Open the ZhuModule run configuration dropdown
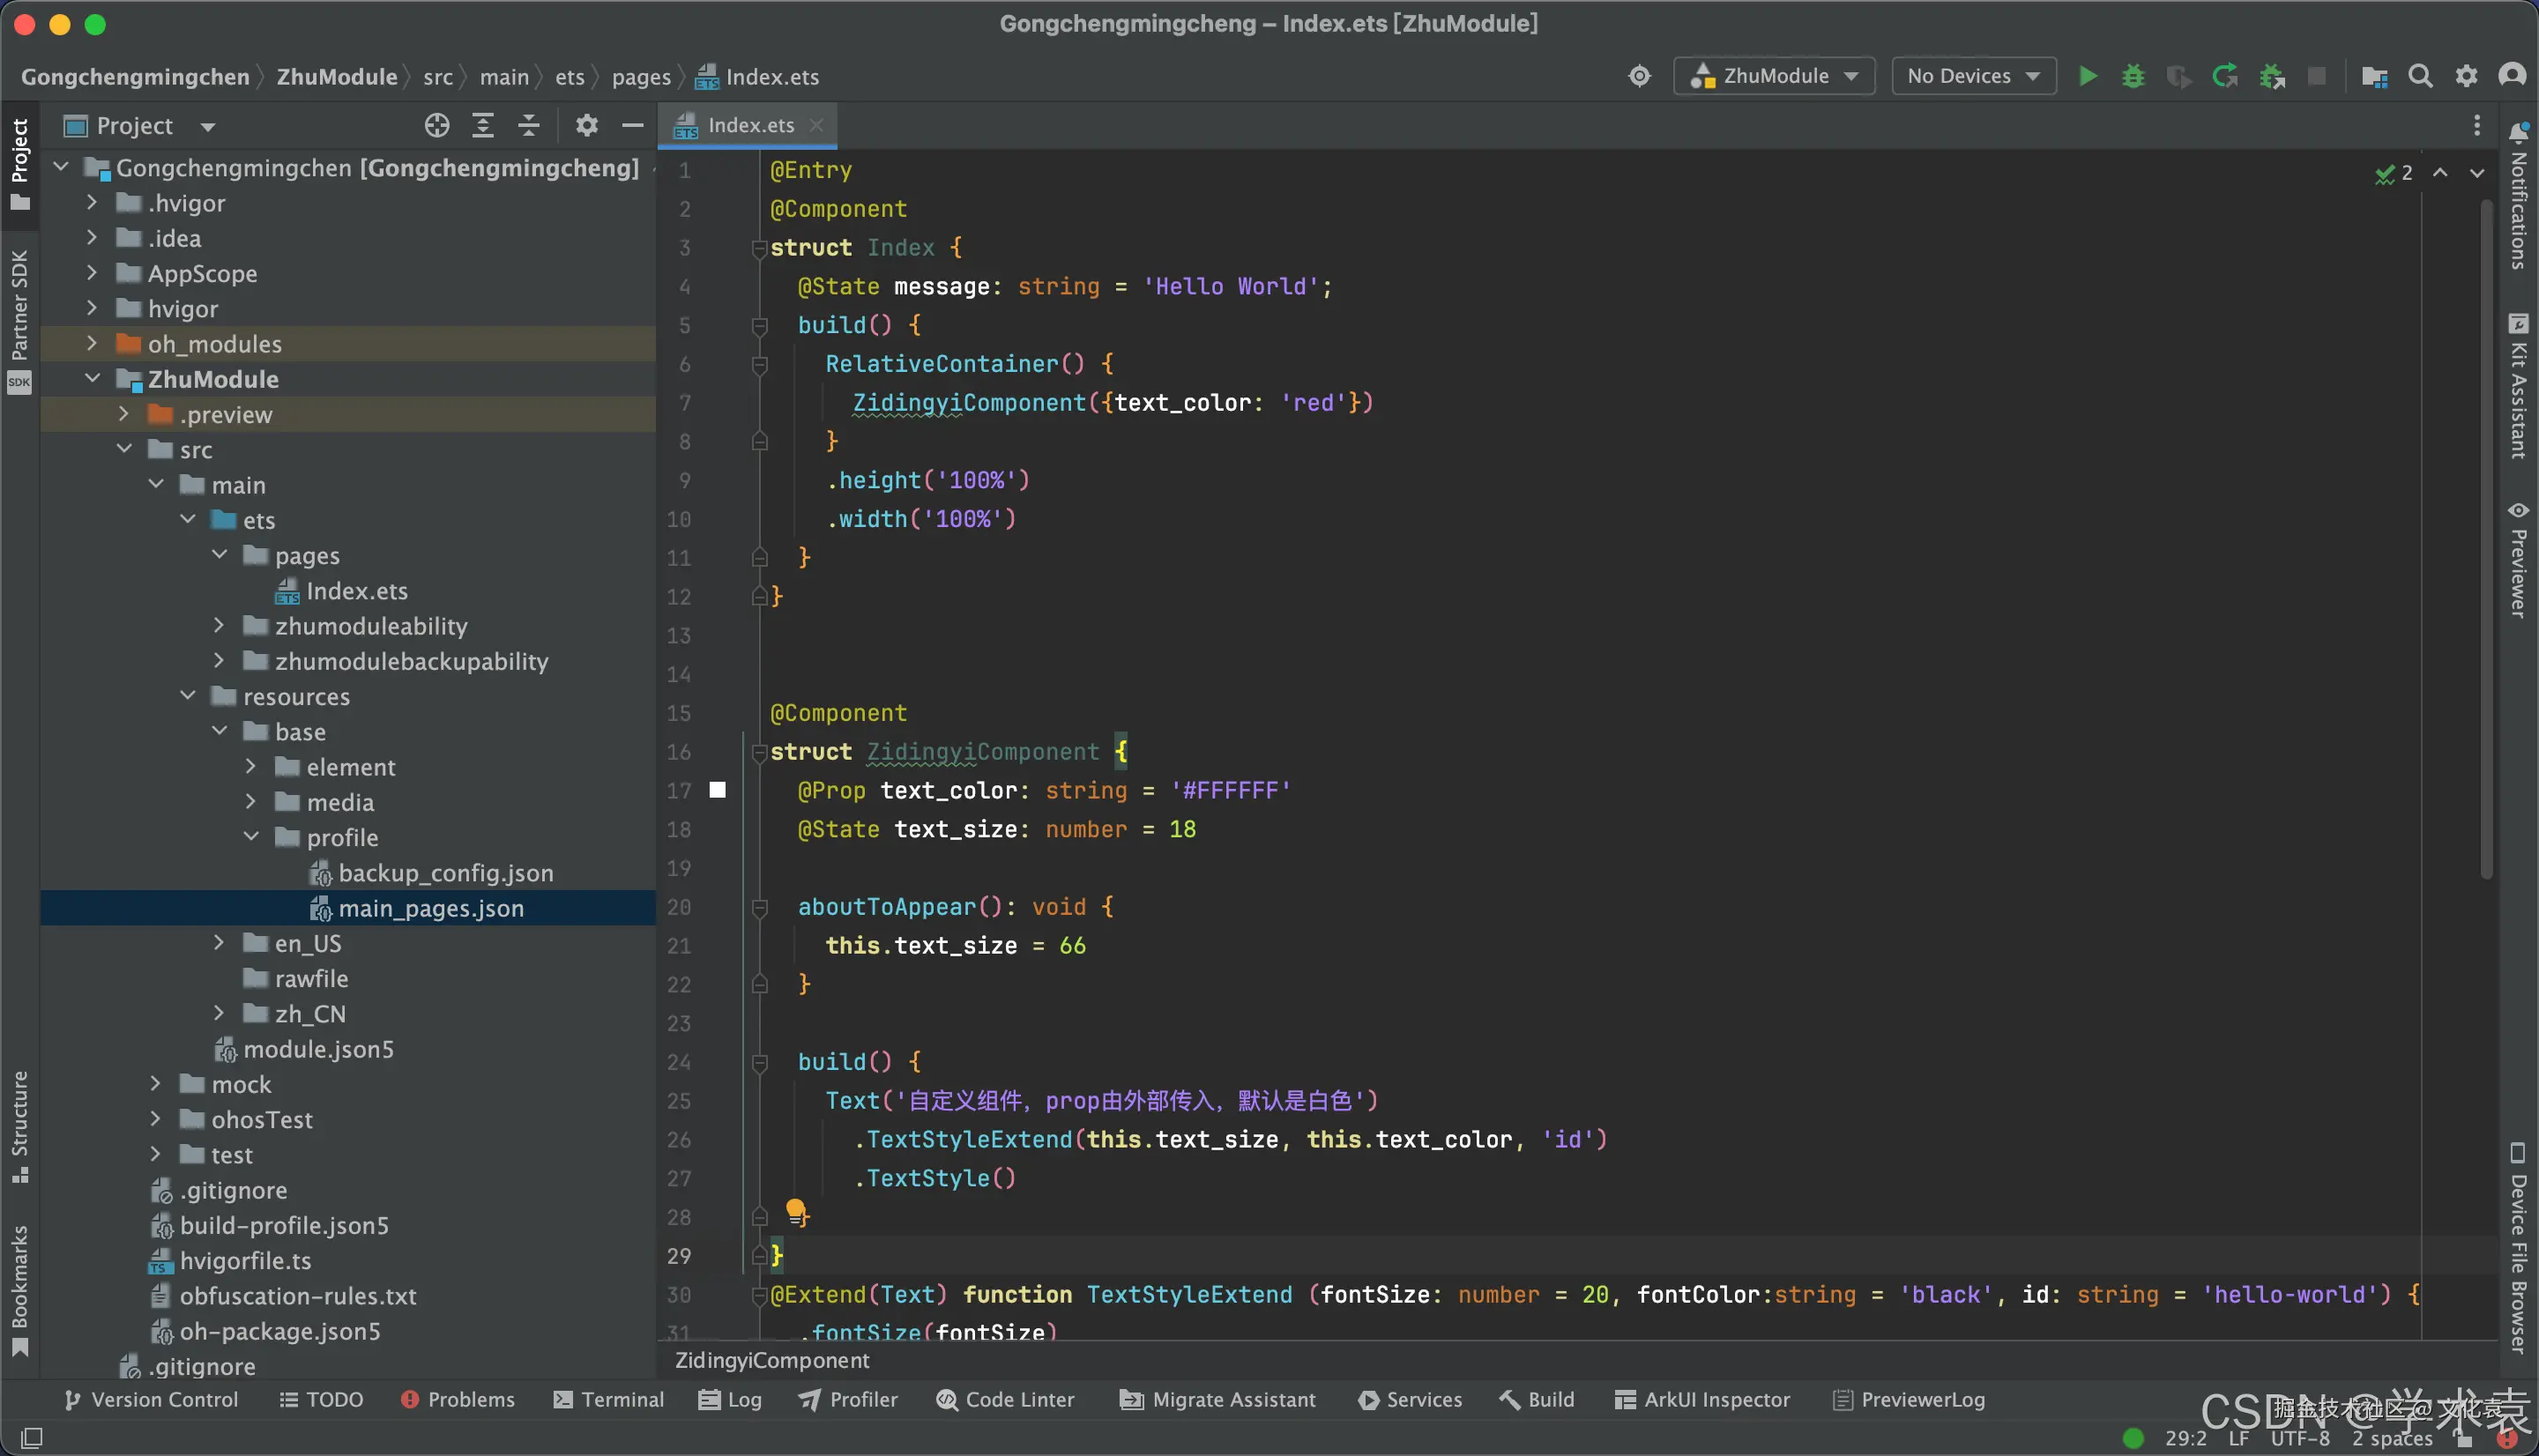Viewport: 2539px width, 1456px height. (x=1775, y=76)
